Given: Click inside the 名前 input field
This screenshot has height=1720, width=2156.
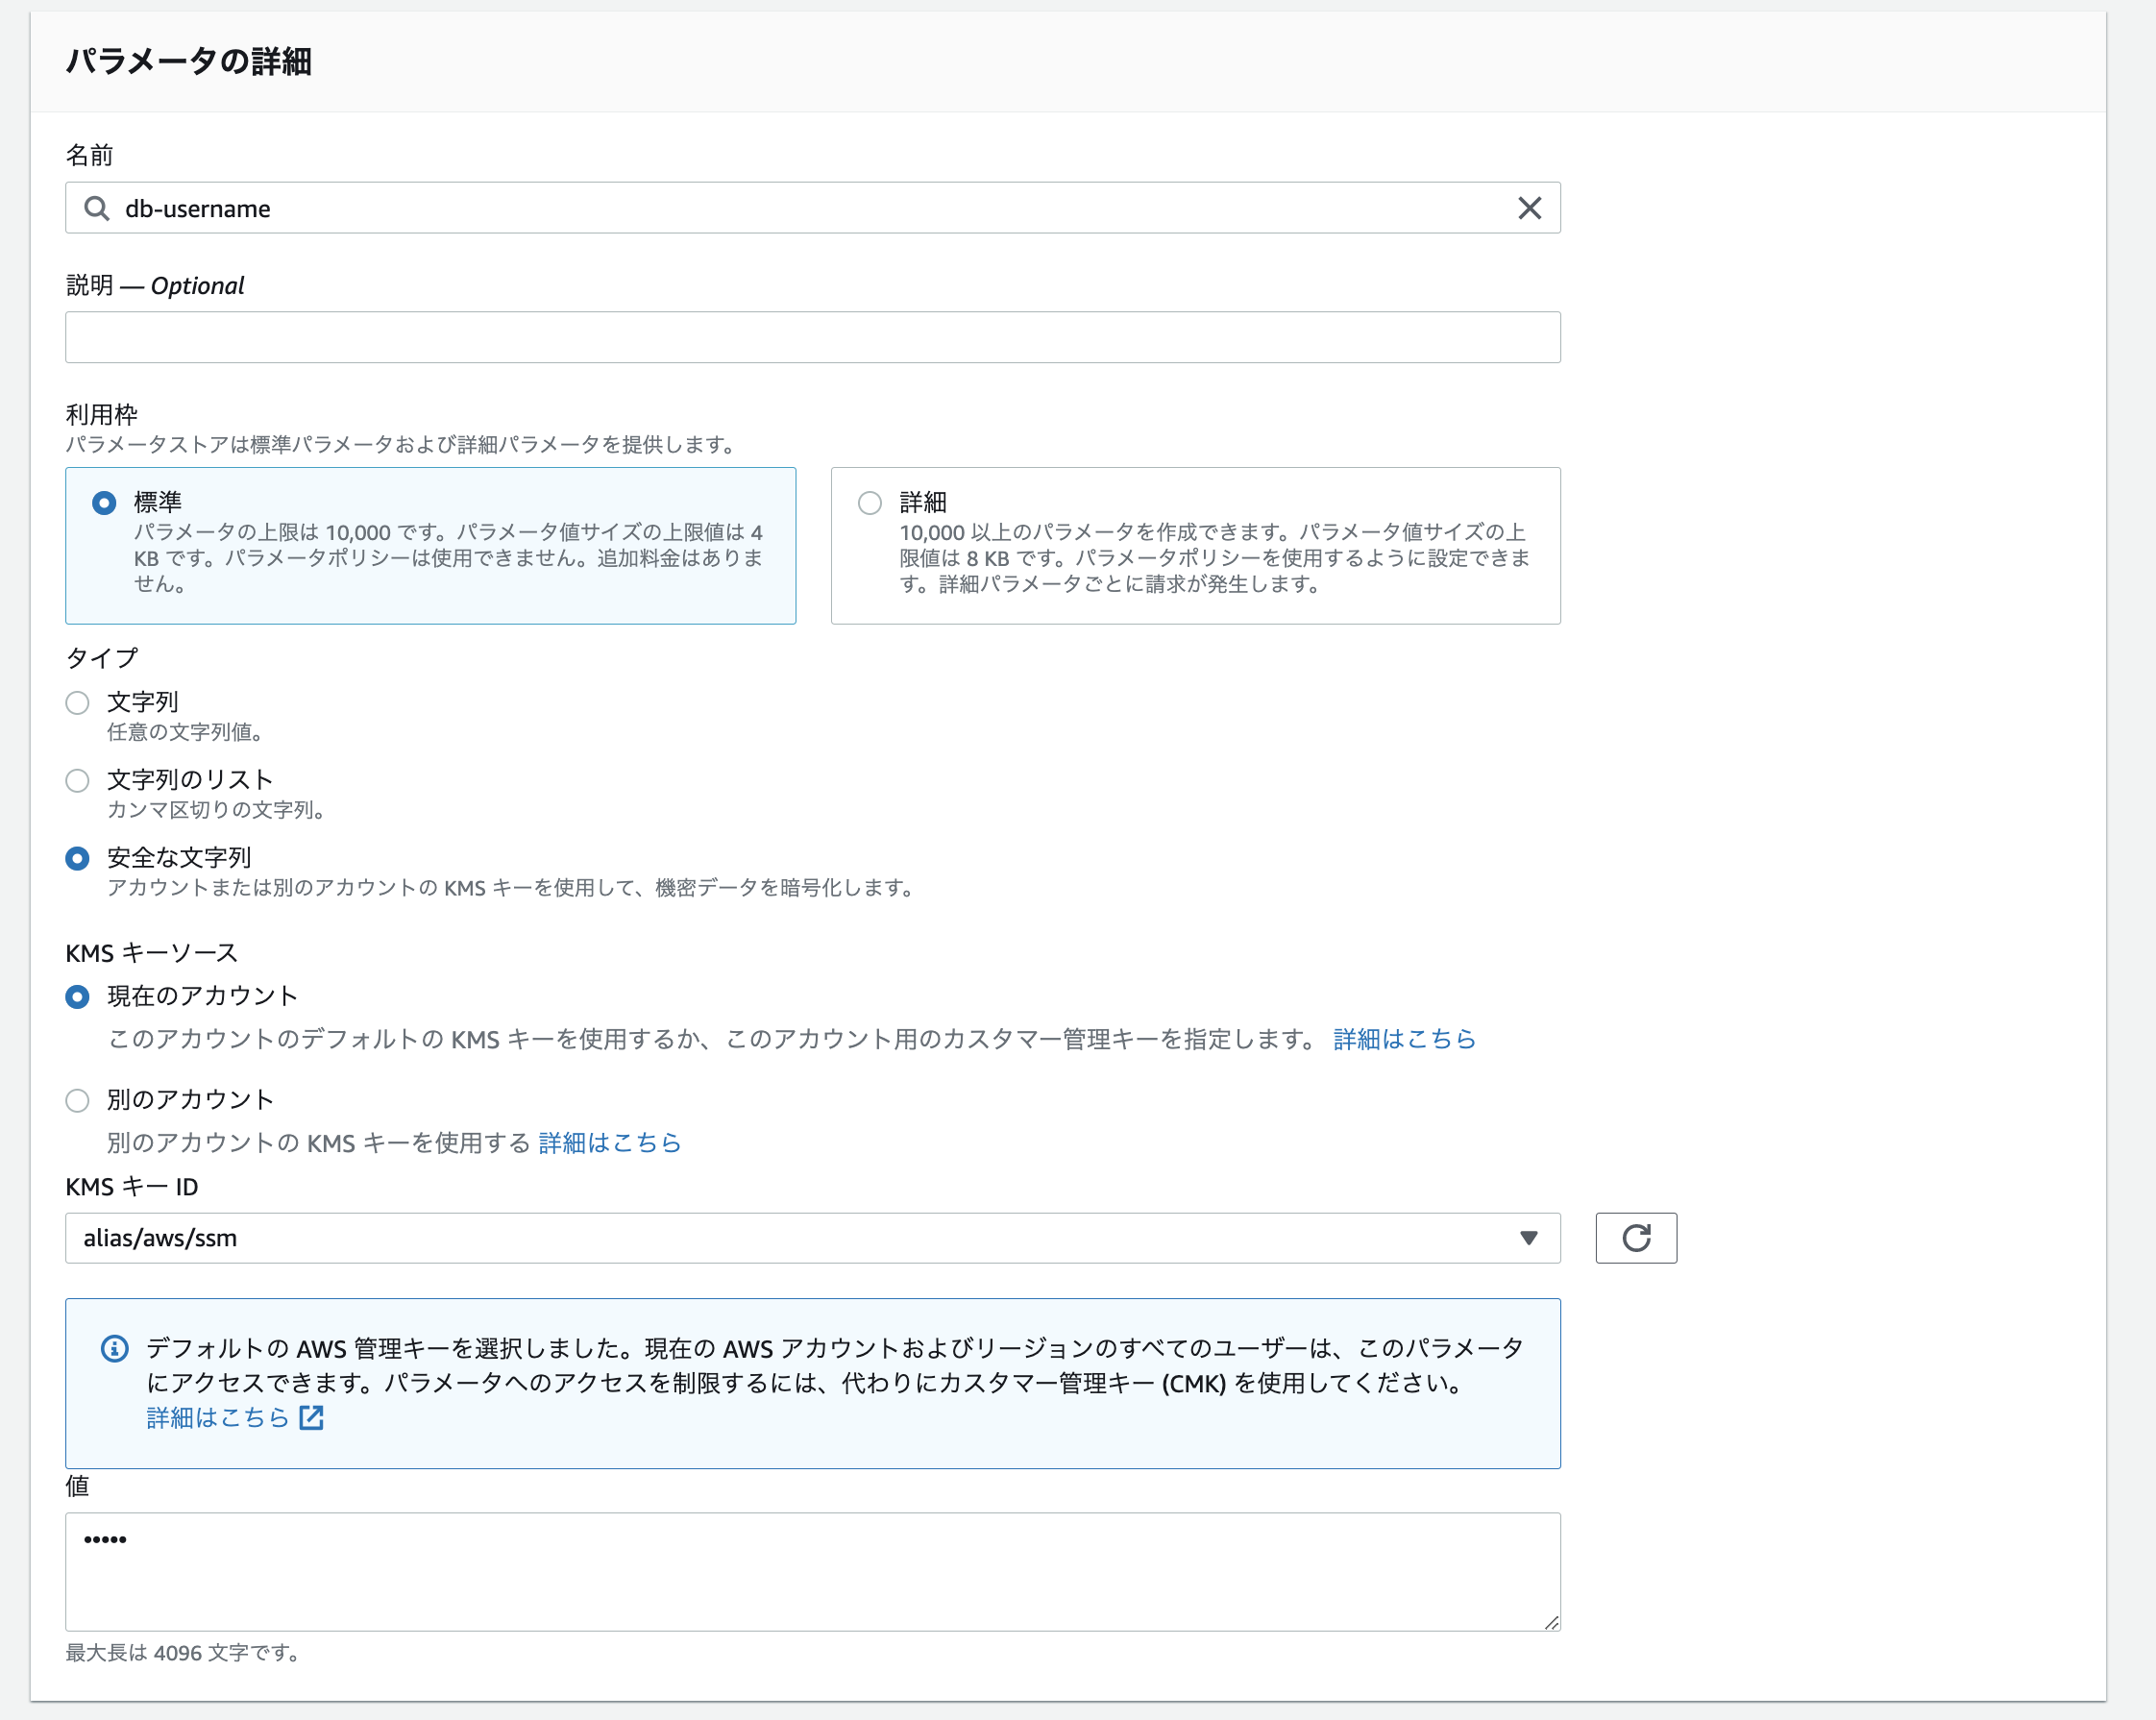Looking at the screenshot, I should [x=700, y=208].
